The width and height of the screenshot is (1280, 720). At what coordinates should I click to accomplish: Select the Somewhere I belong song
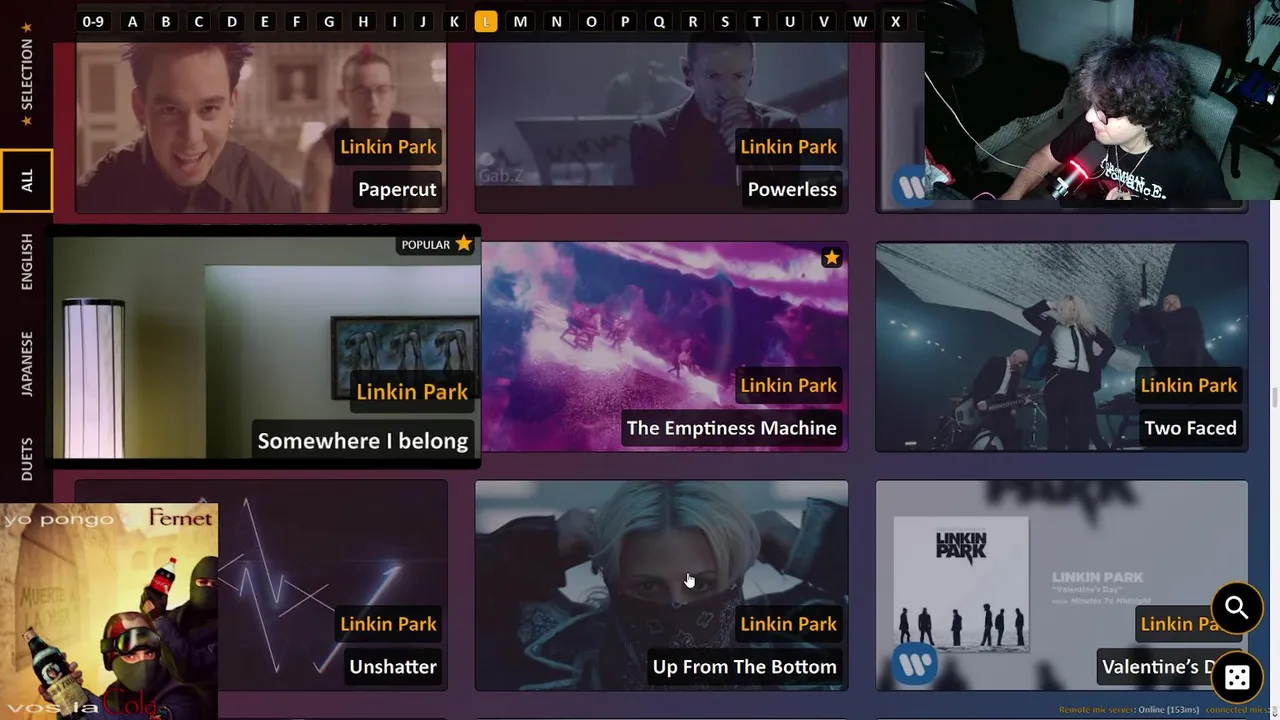[x=266, y=348]
